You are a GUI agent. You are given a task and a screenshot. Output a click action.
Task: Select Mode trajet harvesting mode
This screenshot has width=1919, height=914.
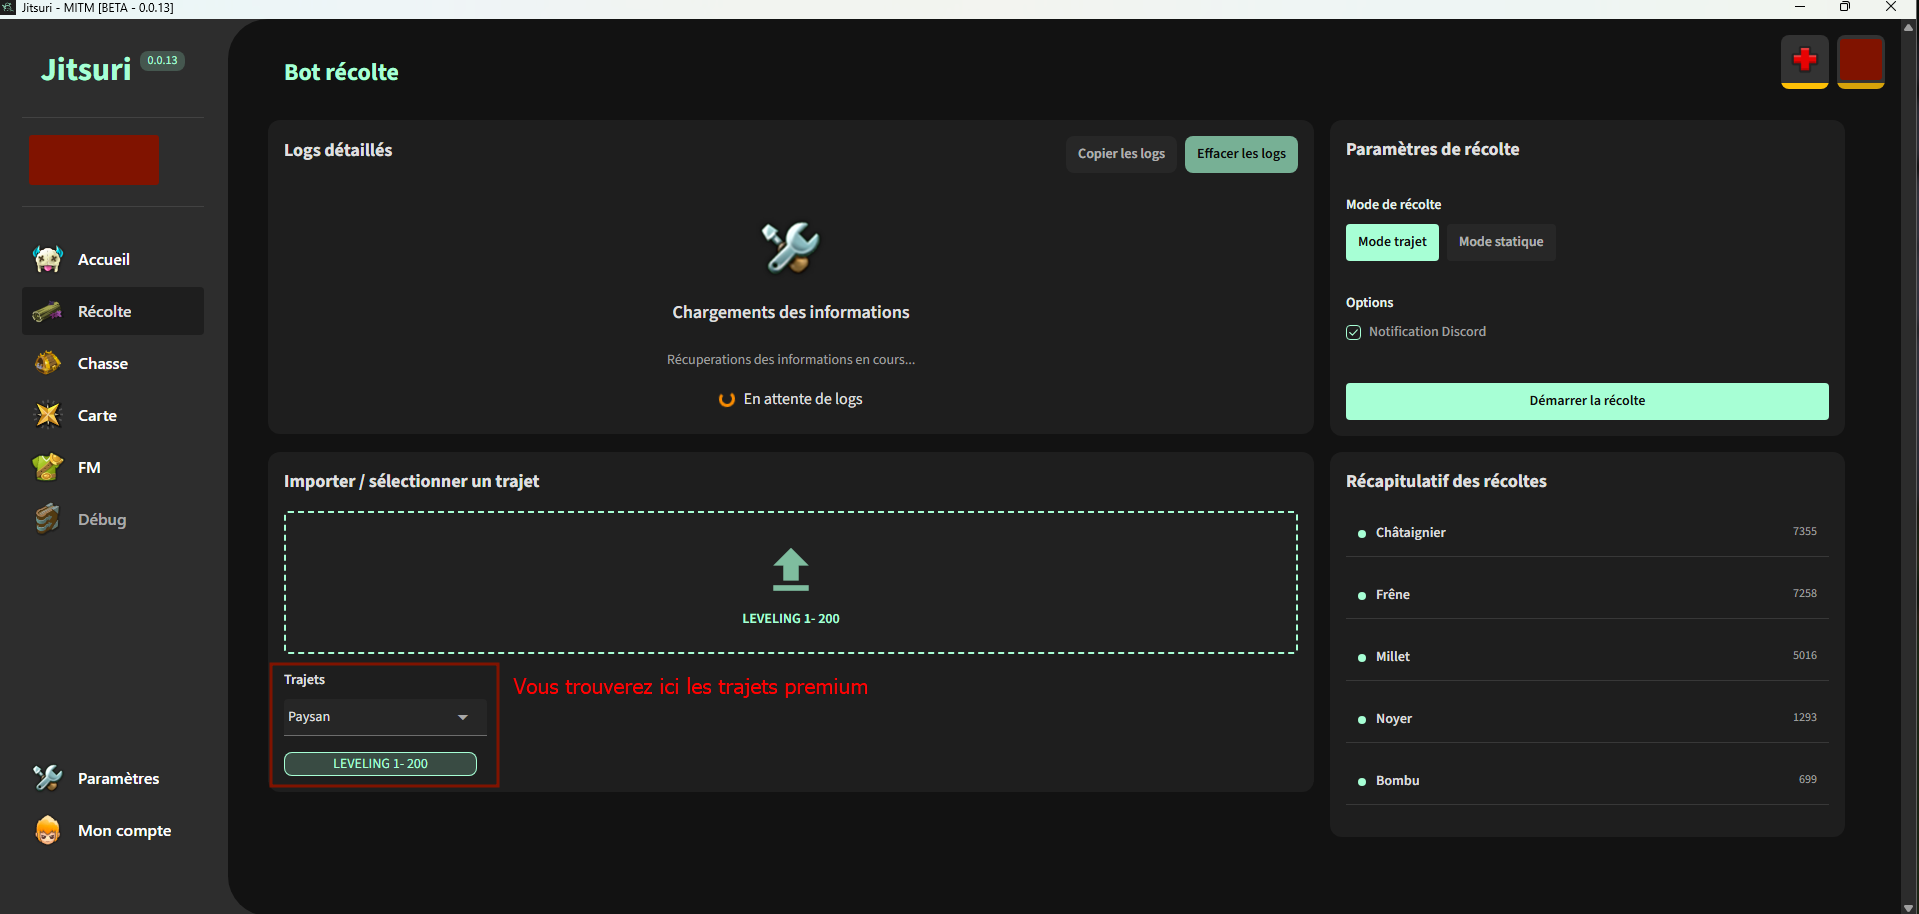[1392, 242]
